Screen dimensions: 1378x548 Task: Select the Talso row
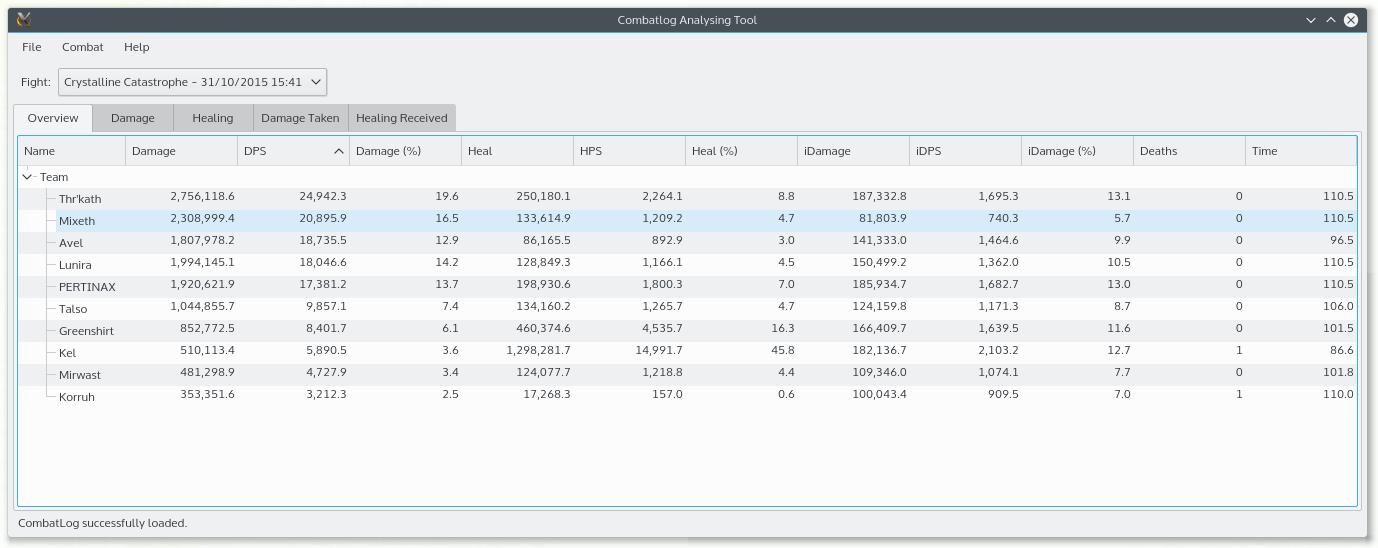687,308
